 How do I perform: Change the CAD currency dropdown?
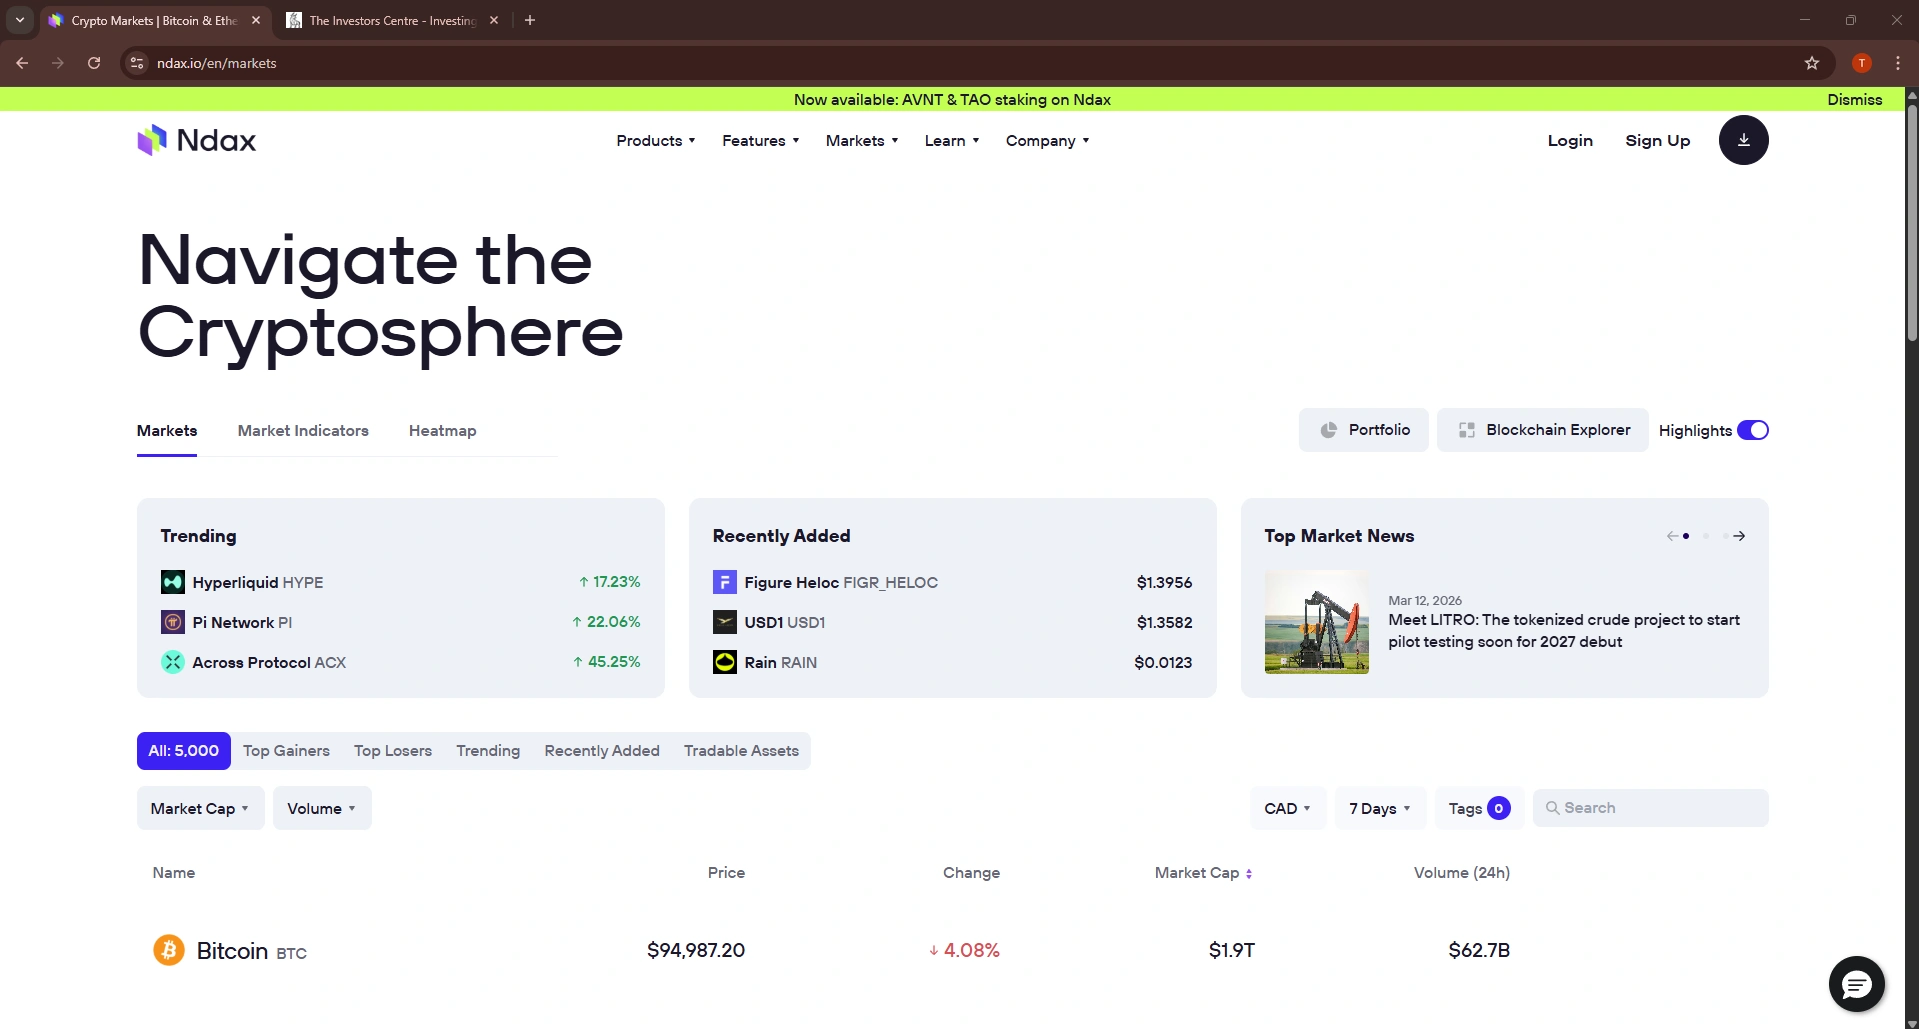[1288, 808]
